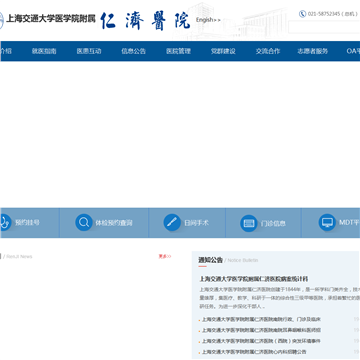Click the phone icon beside 021-58752345
Viewport: 360px width, 360px height.
click(302, 14)
